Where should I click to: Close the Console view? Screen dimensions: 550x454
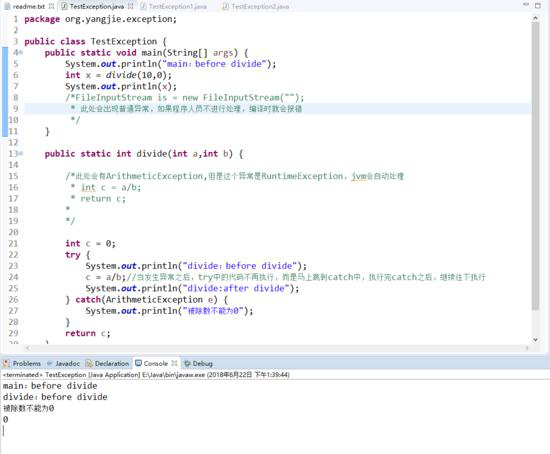coord(174,363)
